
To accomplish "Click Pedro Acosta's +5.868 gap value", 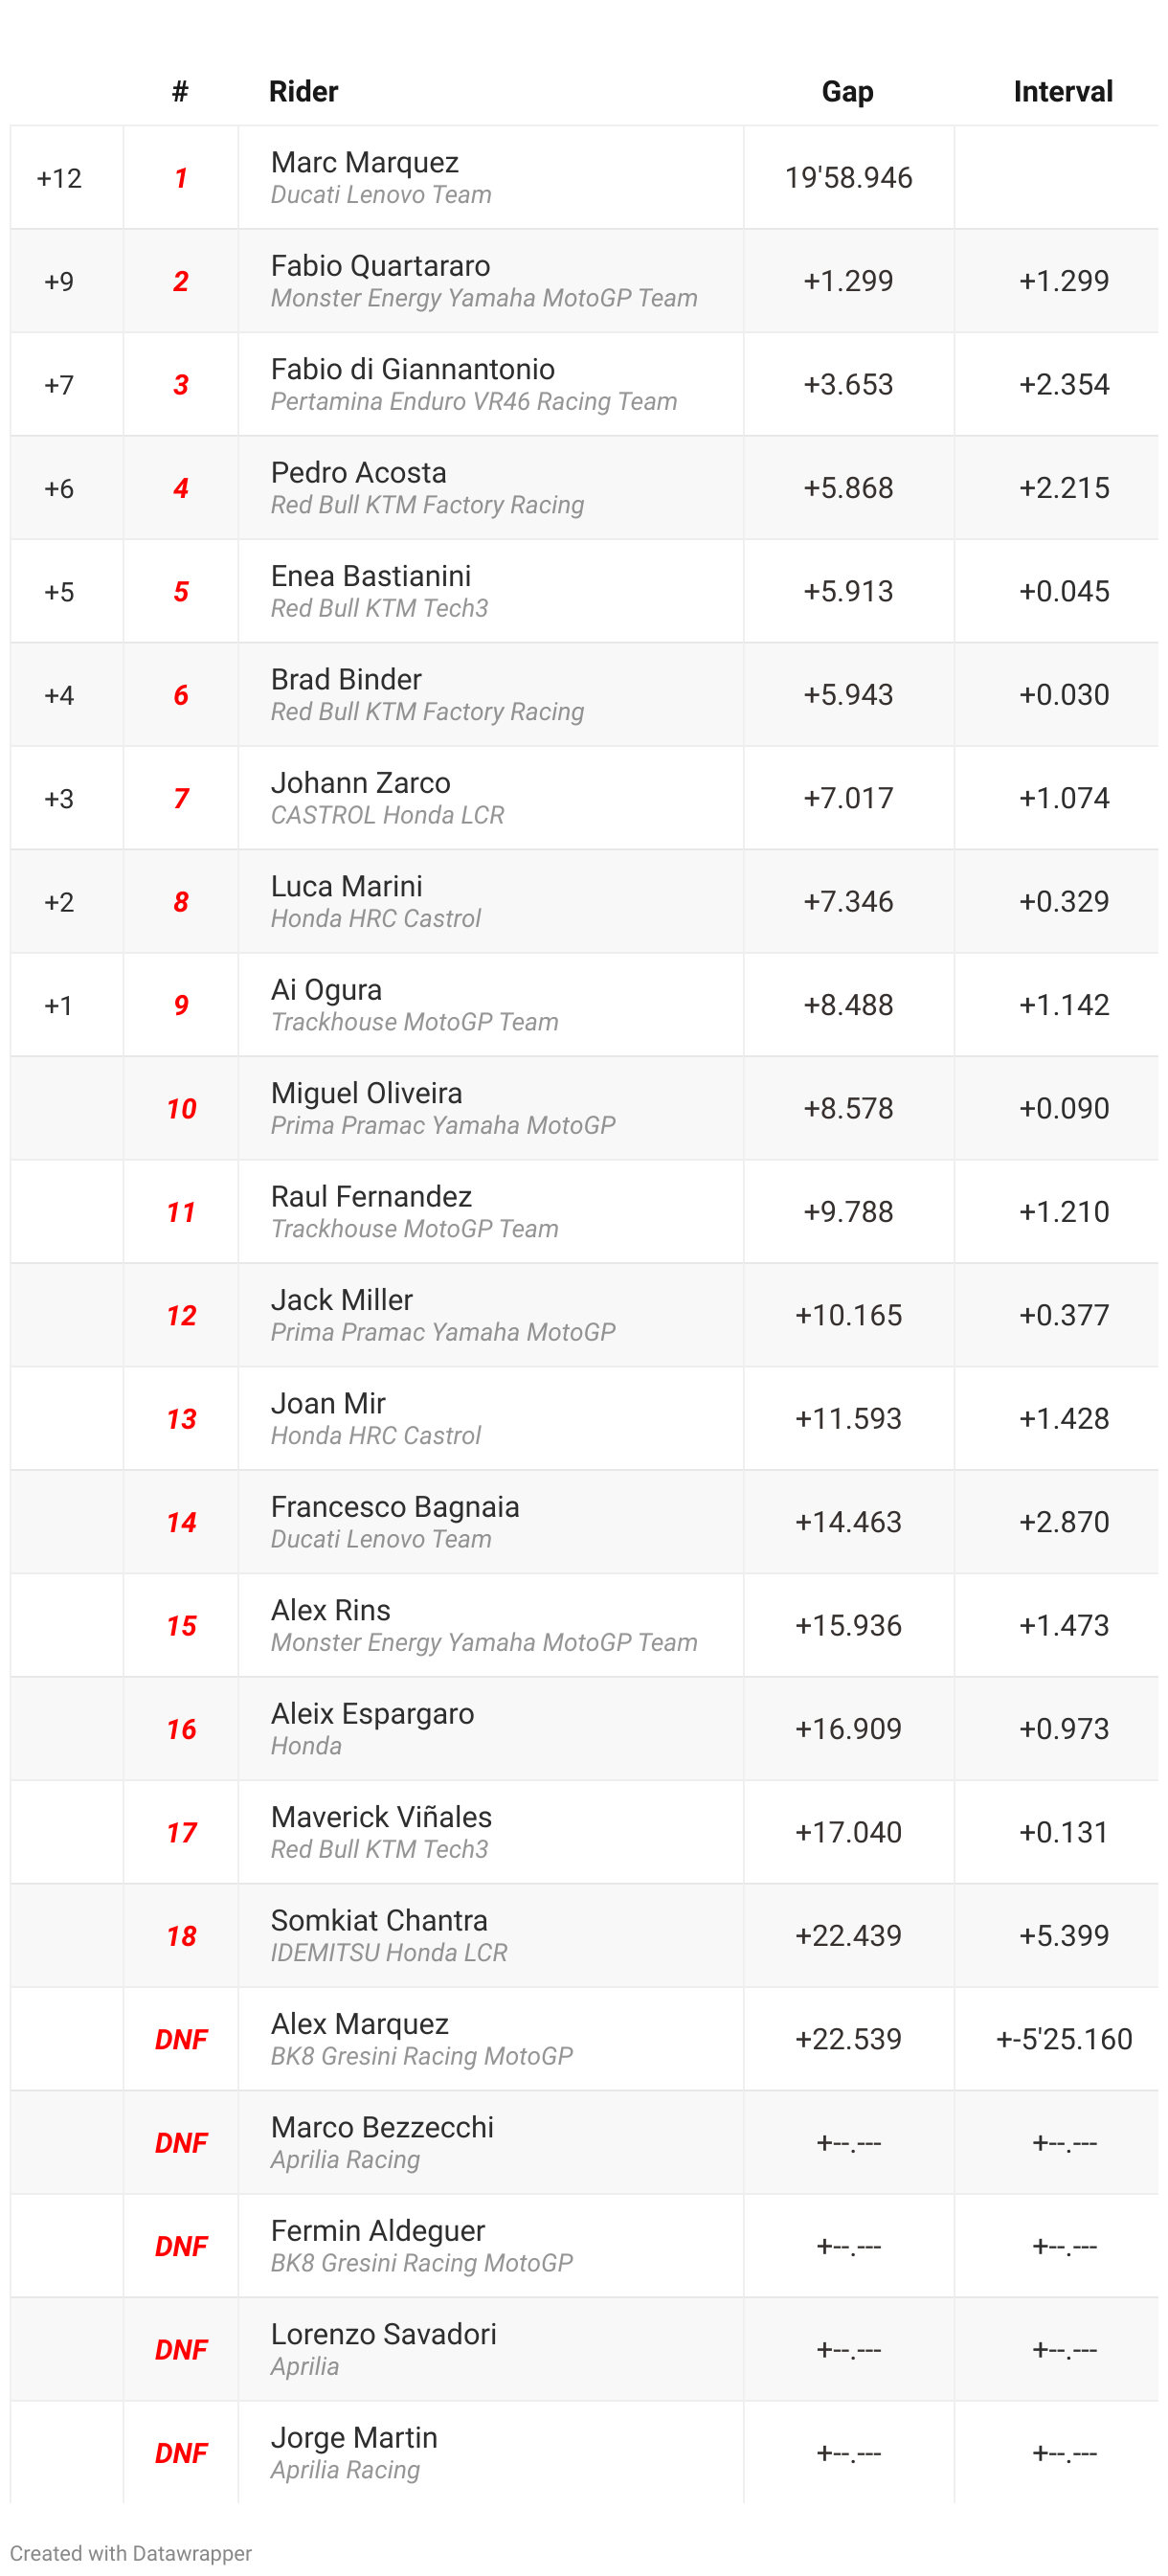I will [848, 487].
